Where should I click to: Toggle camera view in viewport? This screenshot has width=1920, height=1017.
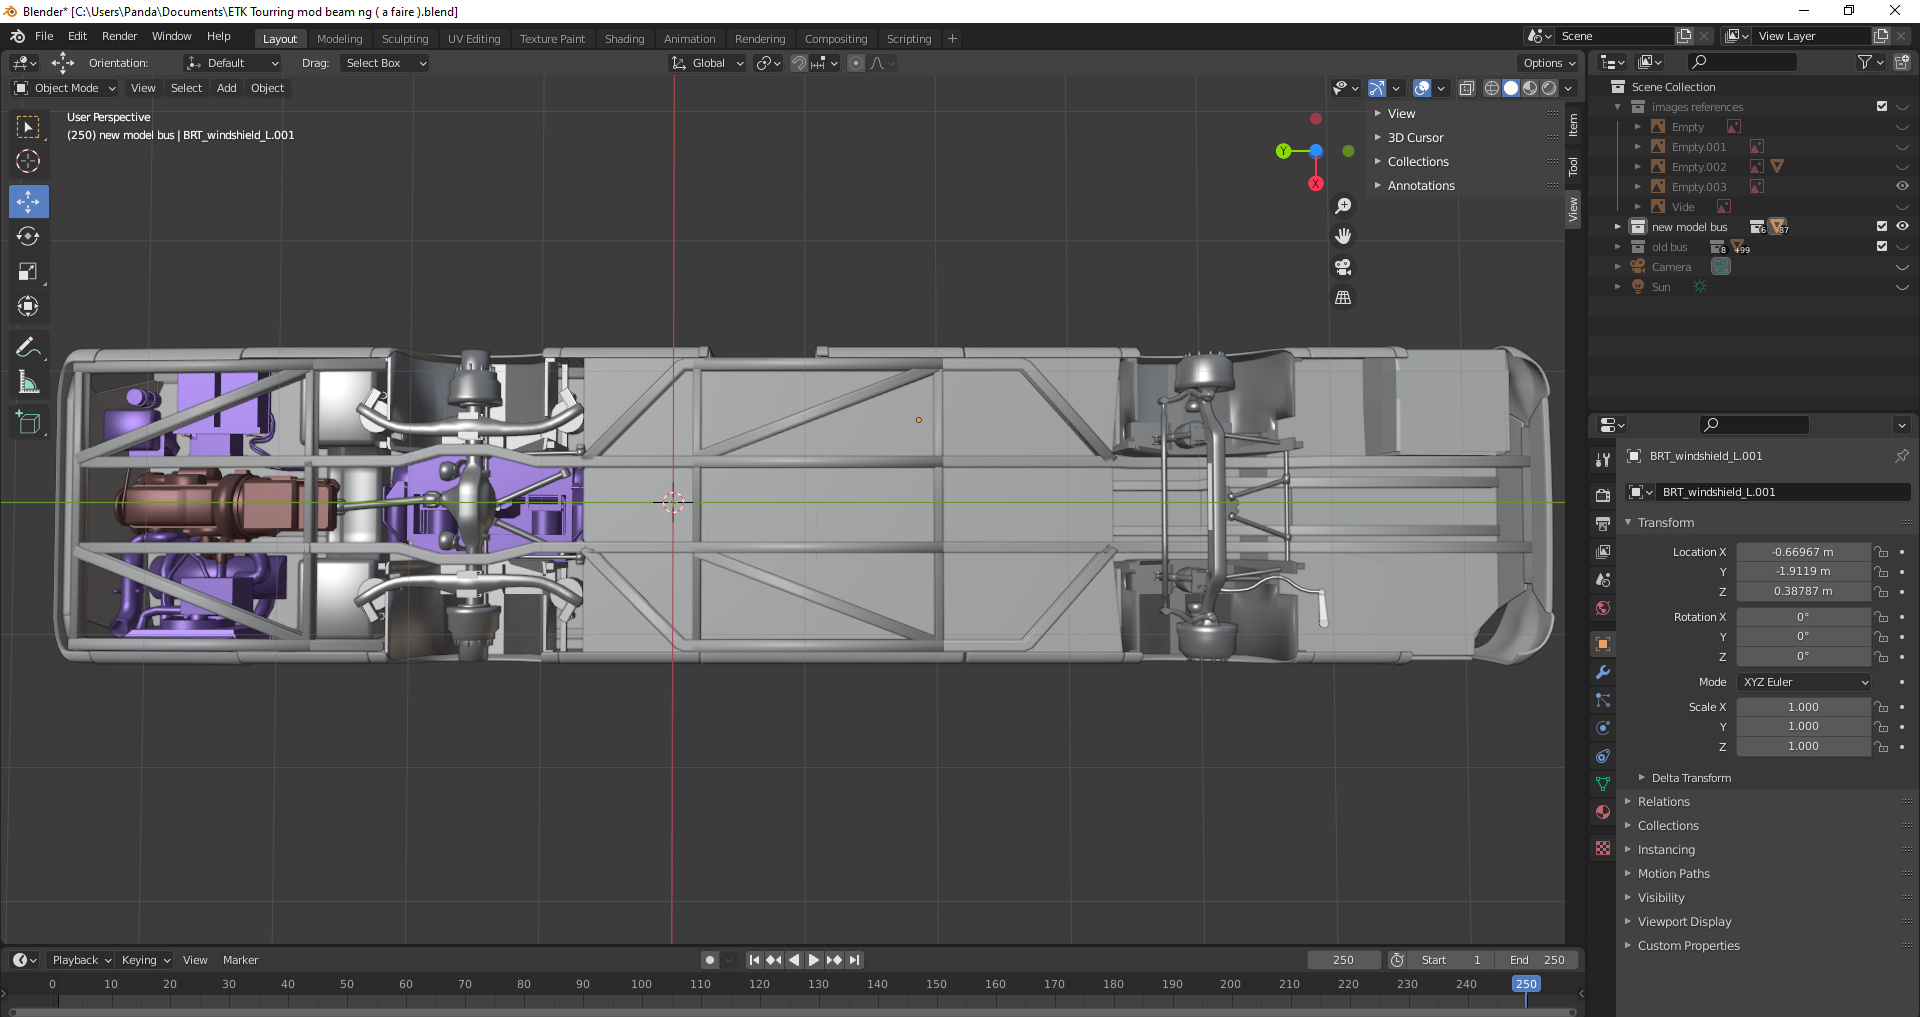click(x=1343, y=267)
